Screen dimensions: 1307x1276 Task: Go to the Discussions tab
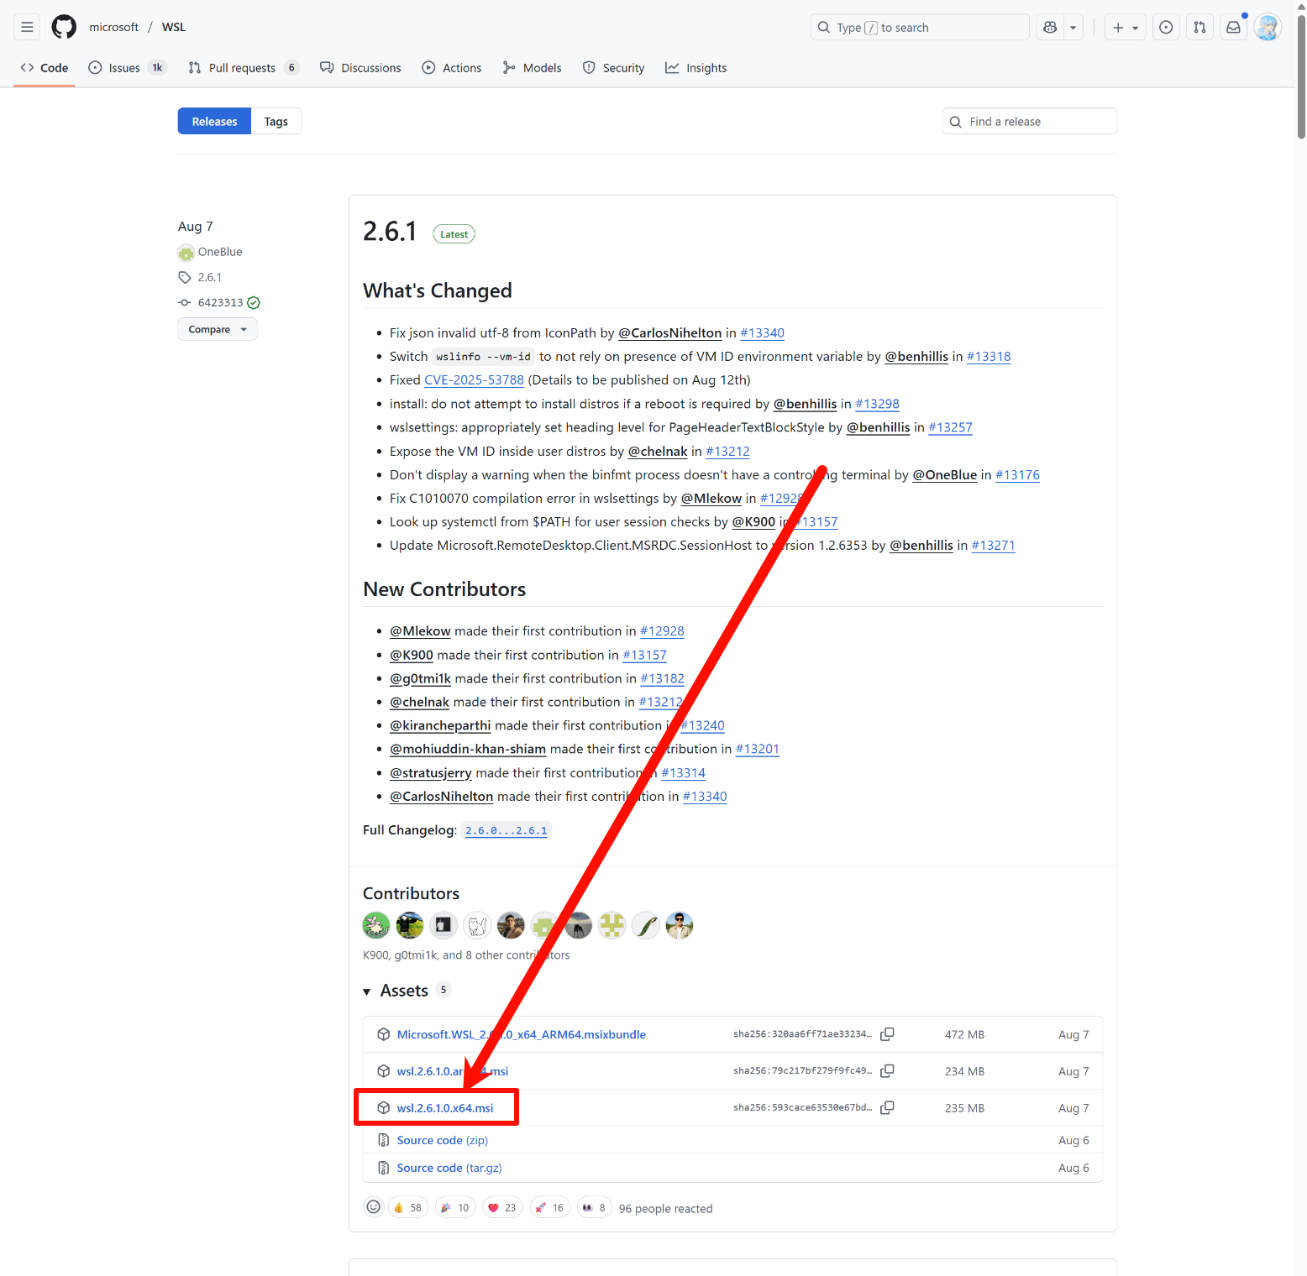(x=360, y=68)
